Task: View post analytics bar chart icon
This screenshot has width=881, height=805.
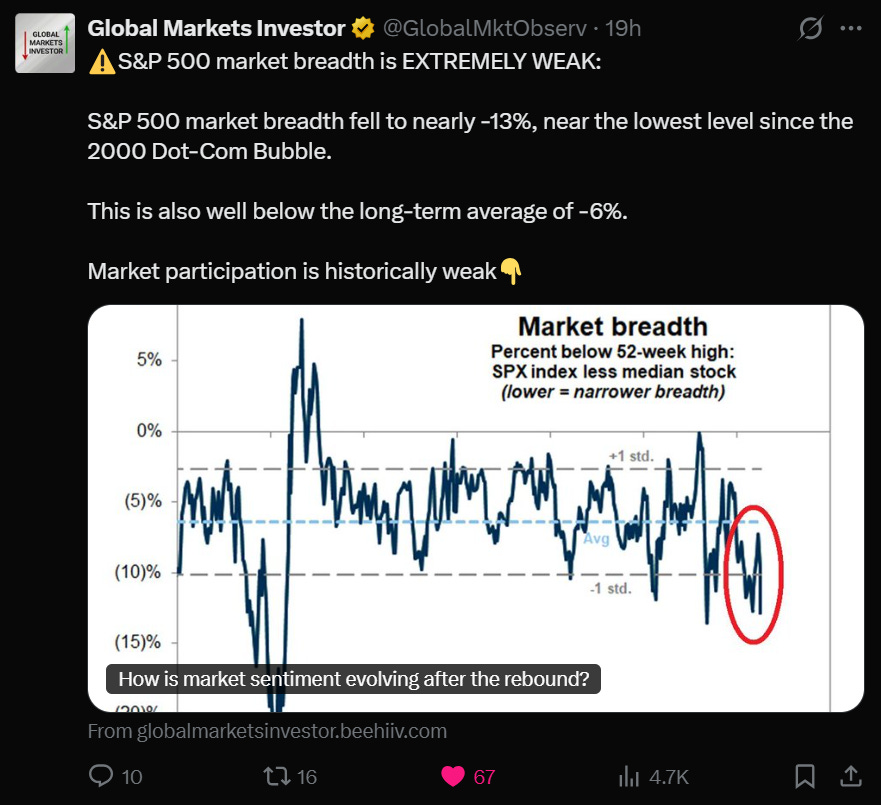Action: (x=629, y=777)
